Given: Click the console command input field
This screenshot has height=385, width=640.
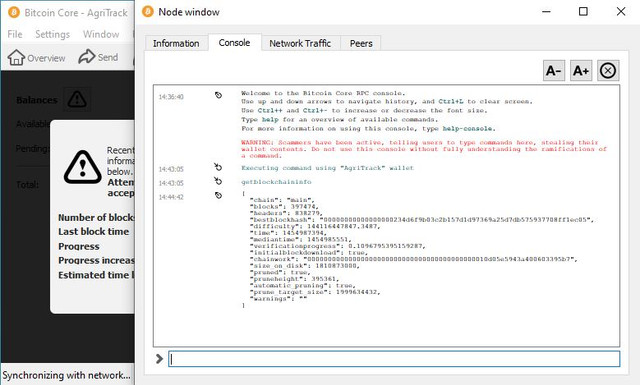Looking at the screenshot, I should click(394, 359).
